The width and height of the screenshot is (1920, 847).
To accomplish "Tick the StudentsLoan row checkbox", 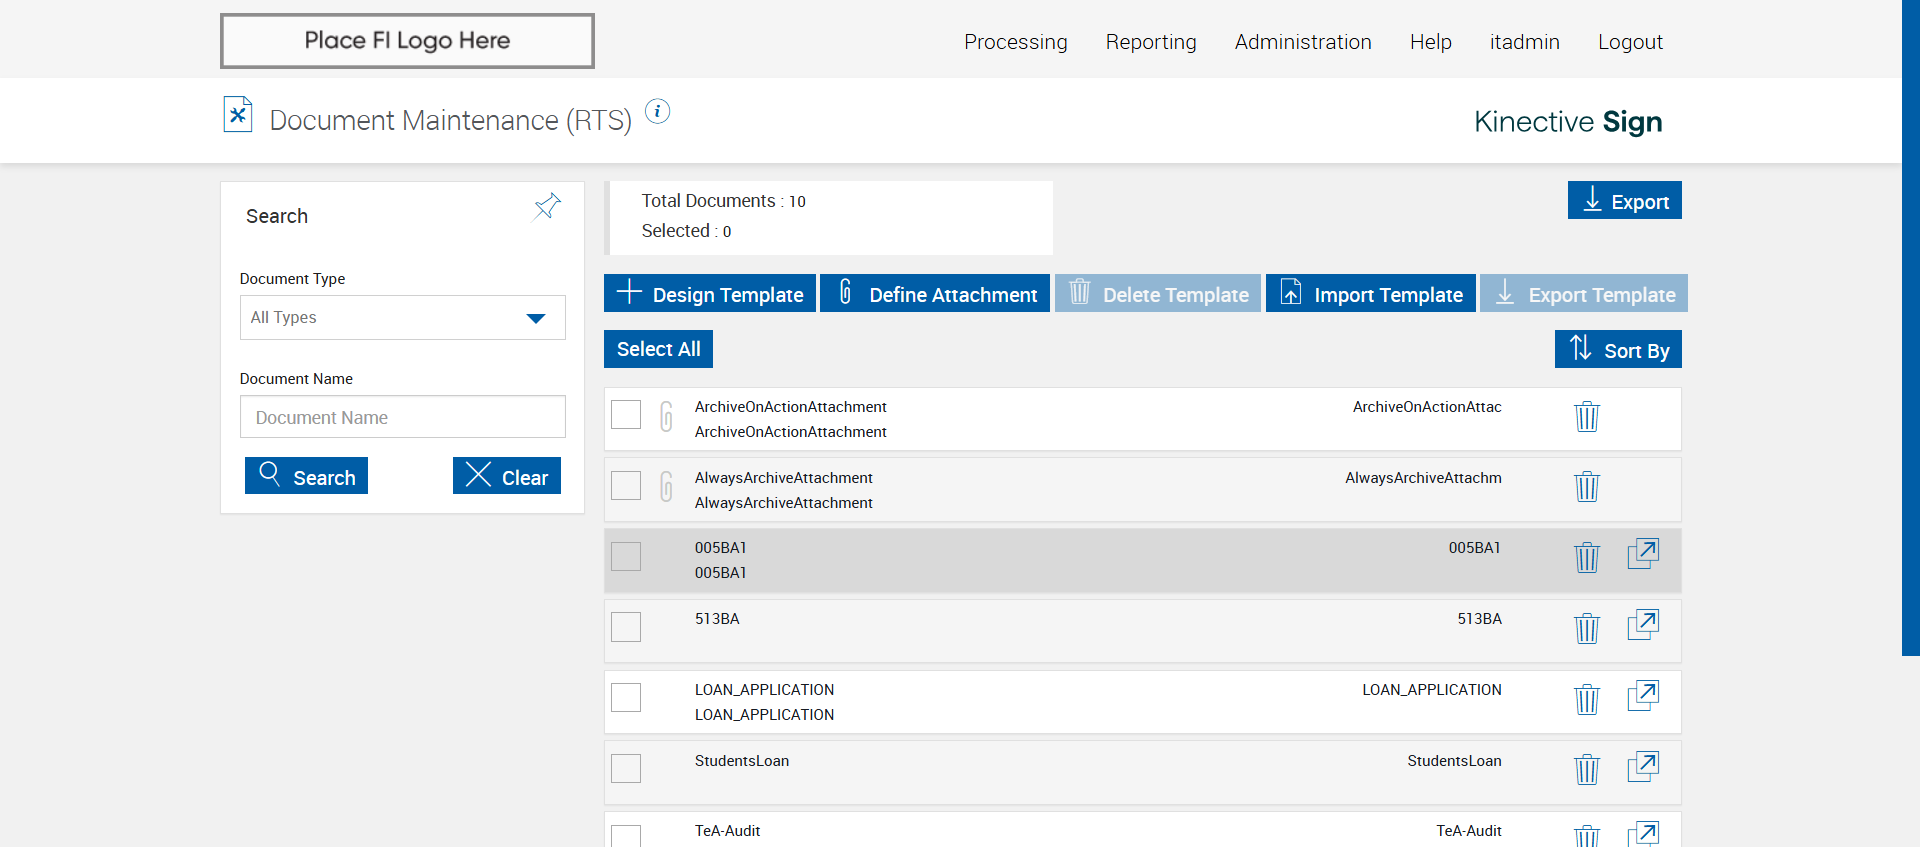I will tap(626, 768).
